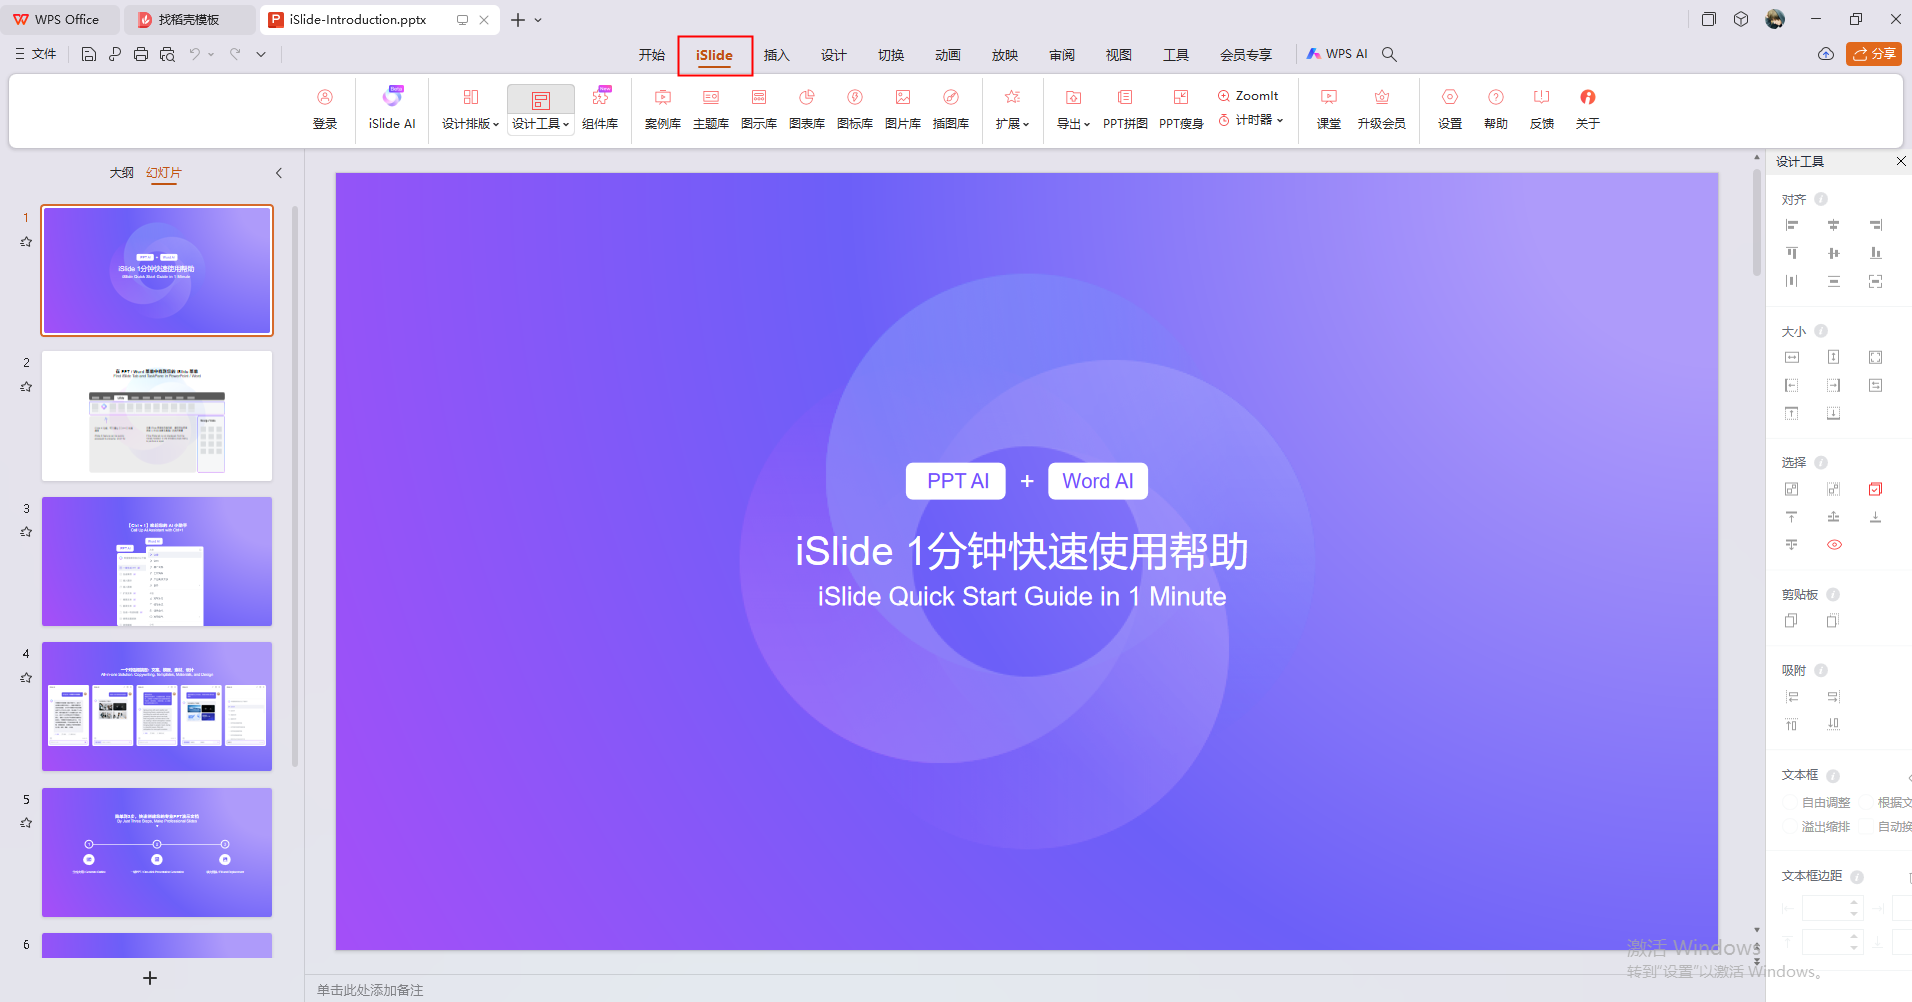This screenshot has height=1002, width=1912.
Task: Open iSlide 设置 settings
Action: point(1450,109)
